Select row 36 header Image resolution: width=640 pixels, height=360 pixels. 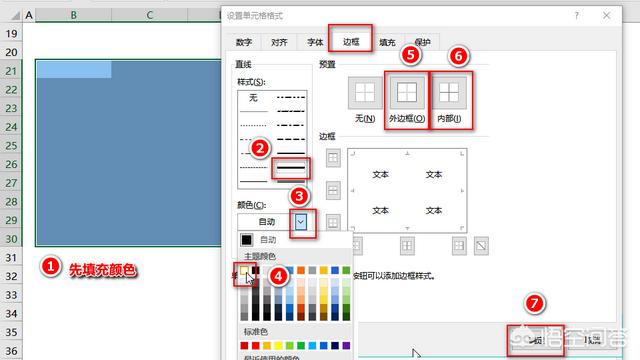pos(11,351)
